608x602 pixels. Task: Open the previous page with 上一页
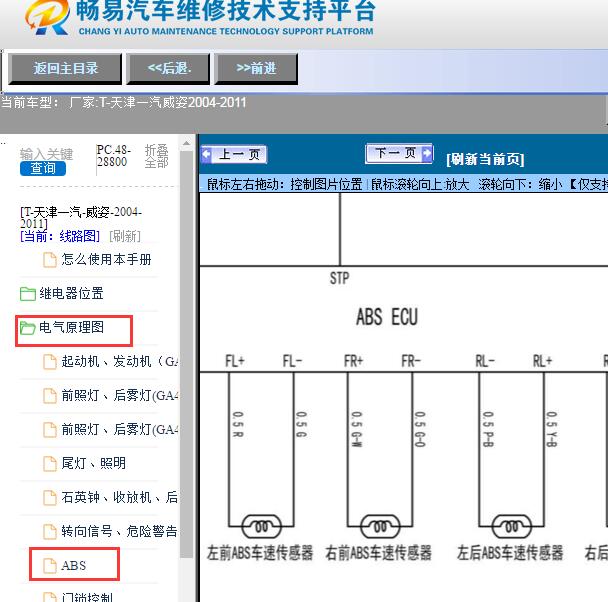pos(234,154)
